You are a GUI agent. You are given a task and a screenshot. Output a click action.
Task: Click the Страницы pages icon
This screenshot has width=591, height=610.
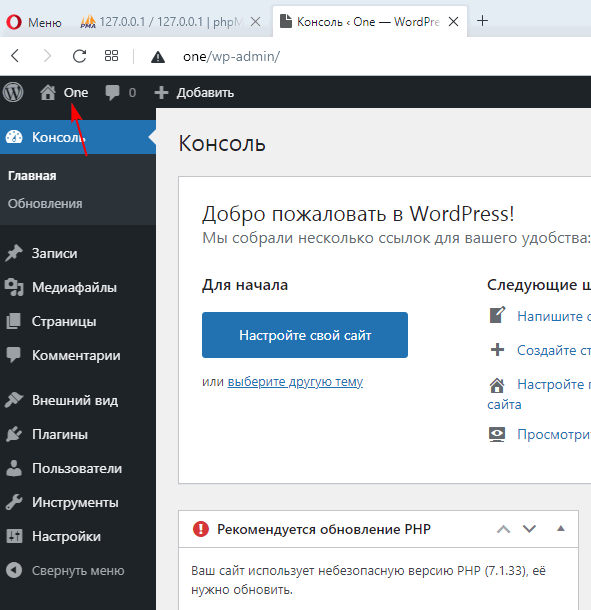(14, 321)
